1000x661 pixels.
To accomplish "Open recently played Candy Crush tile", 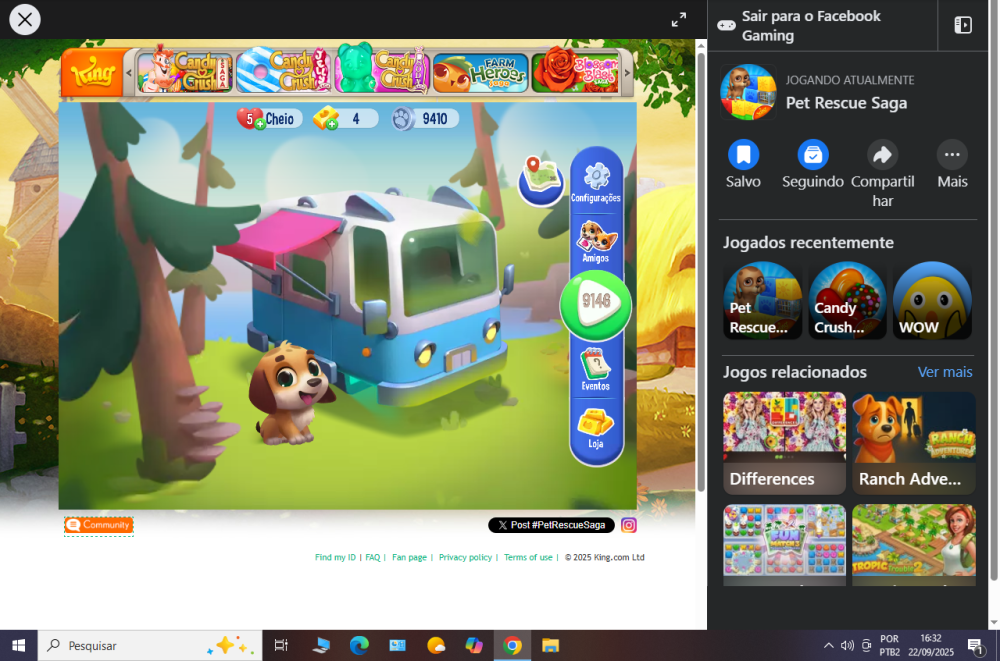I will click(x=848, y=300).
